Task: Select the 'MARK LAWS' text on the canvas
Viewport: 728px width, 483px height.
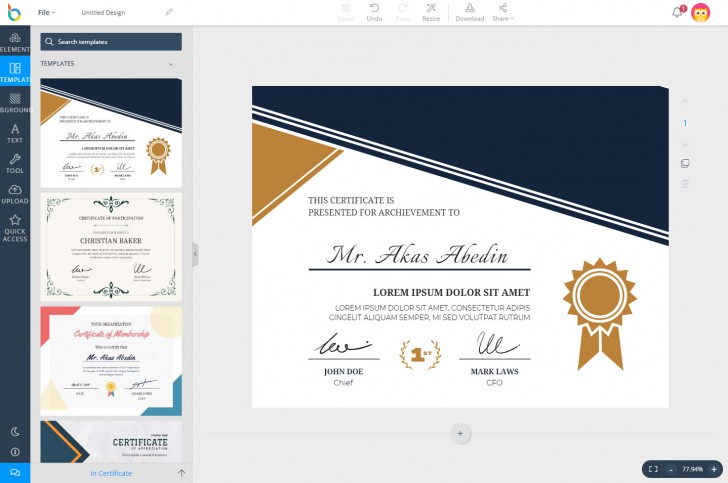Action: click(x=494, y=372)
